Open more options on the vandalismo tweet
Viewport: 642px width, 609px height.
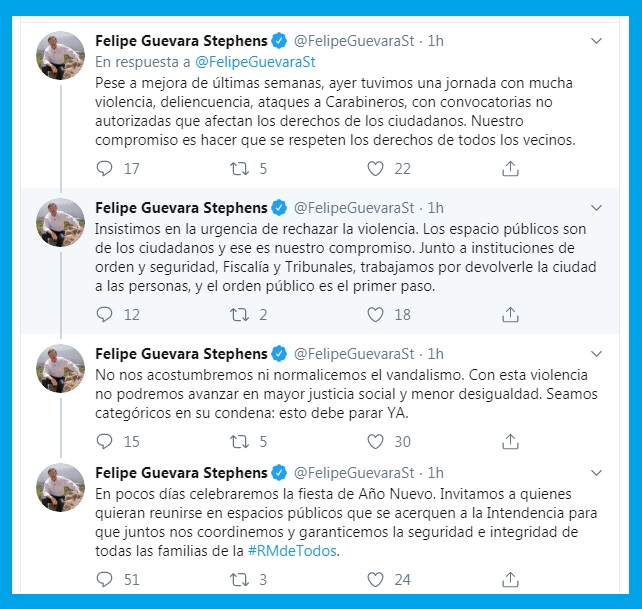pyautogui.click(x=597, y=353)
